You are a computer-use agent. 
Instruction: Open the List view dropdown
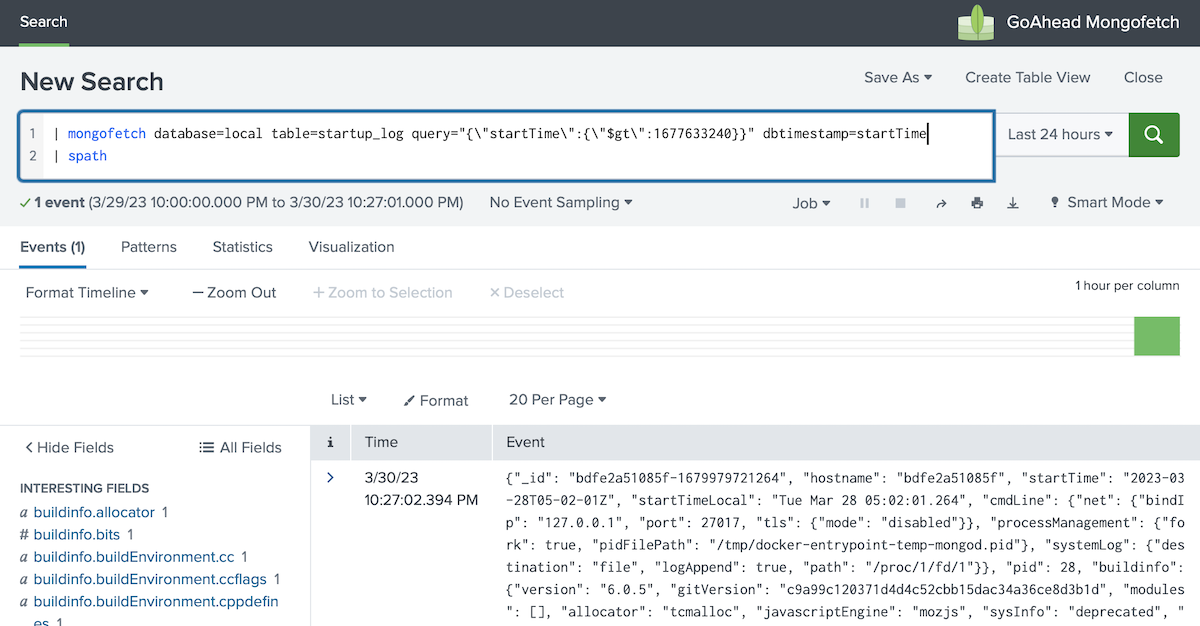click(349, 399)
